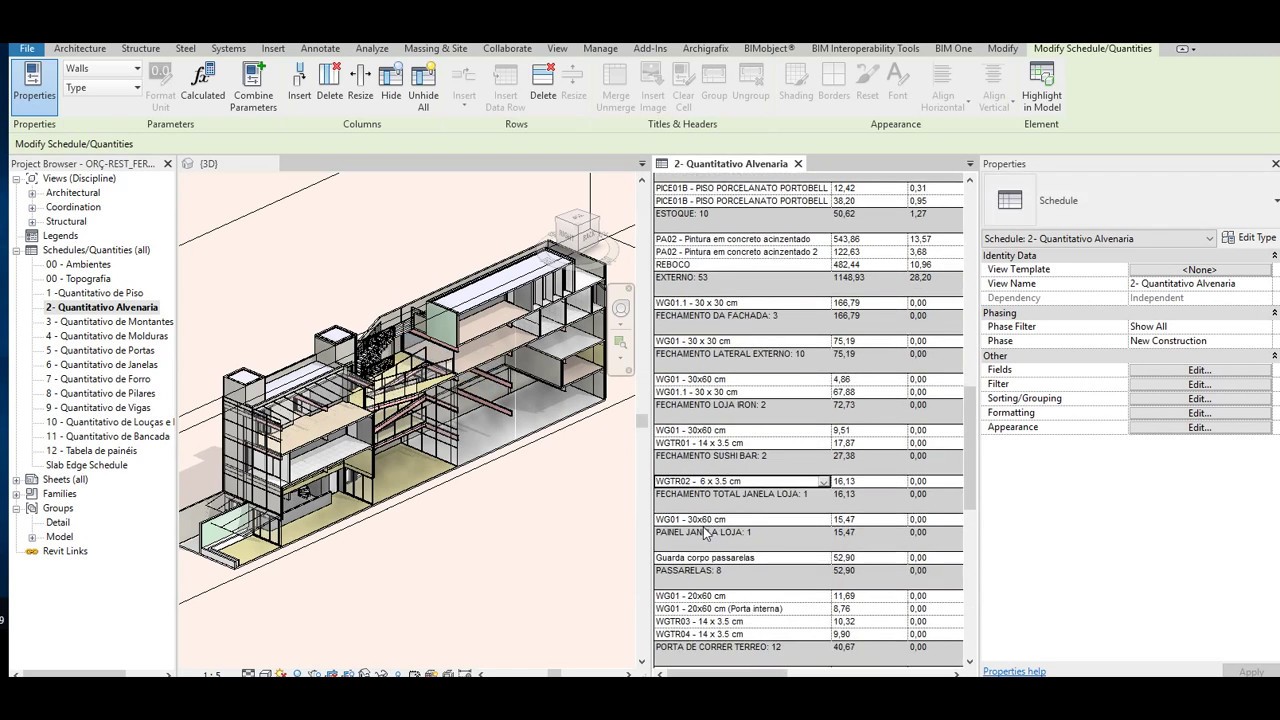Open Align Vertical options
The width and height of the screenshot is (1280, 720).
[x=993, y=87]
